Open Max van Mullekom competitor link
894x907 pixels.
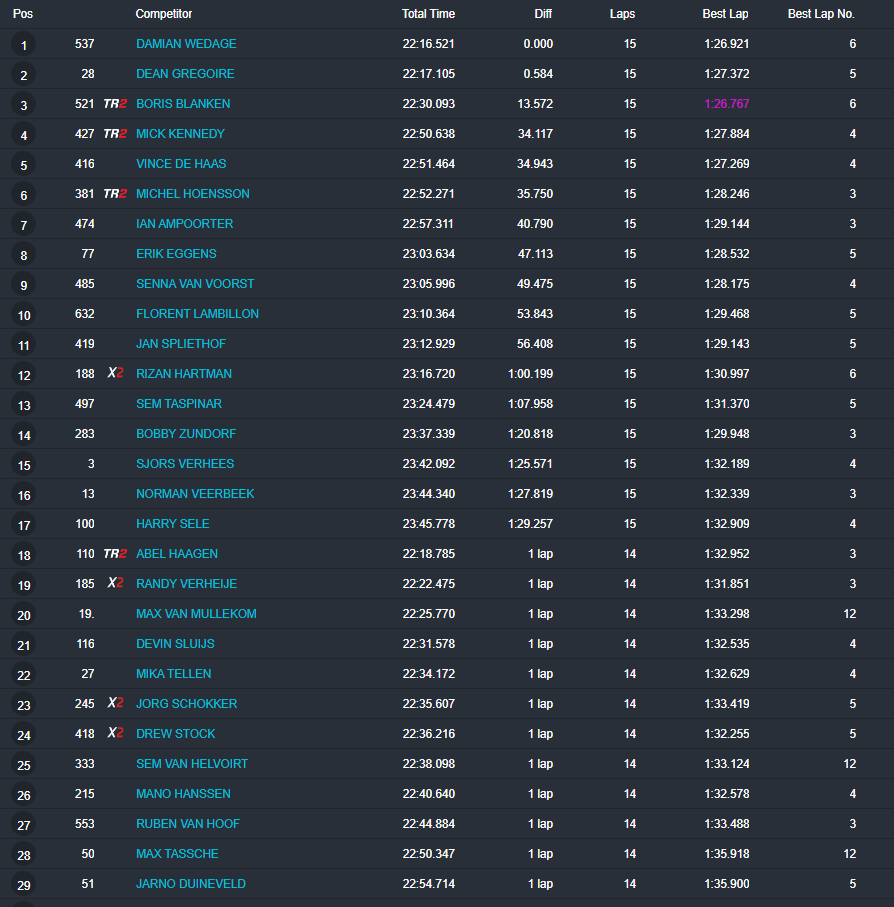[x=196, y=614]
